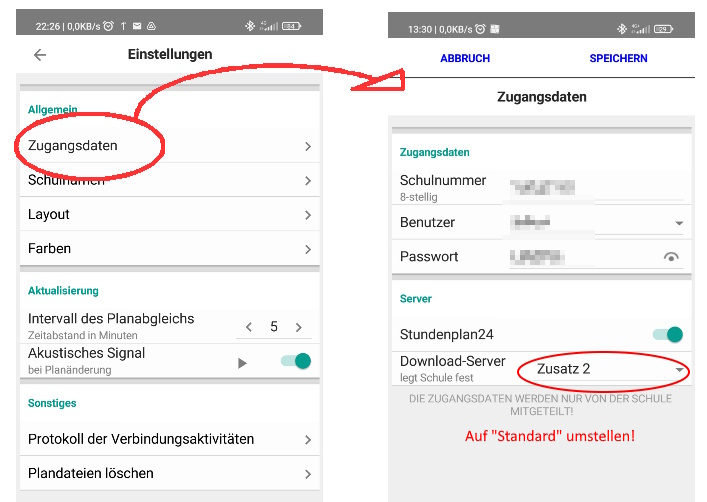Viewport: 707px width, 502px height.
Task: Toggle the Akustisches Signal switch
Action: (x=296, y=361)
